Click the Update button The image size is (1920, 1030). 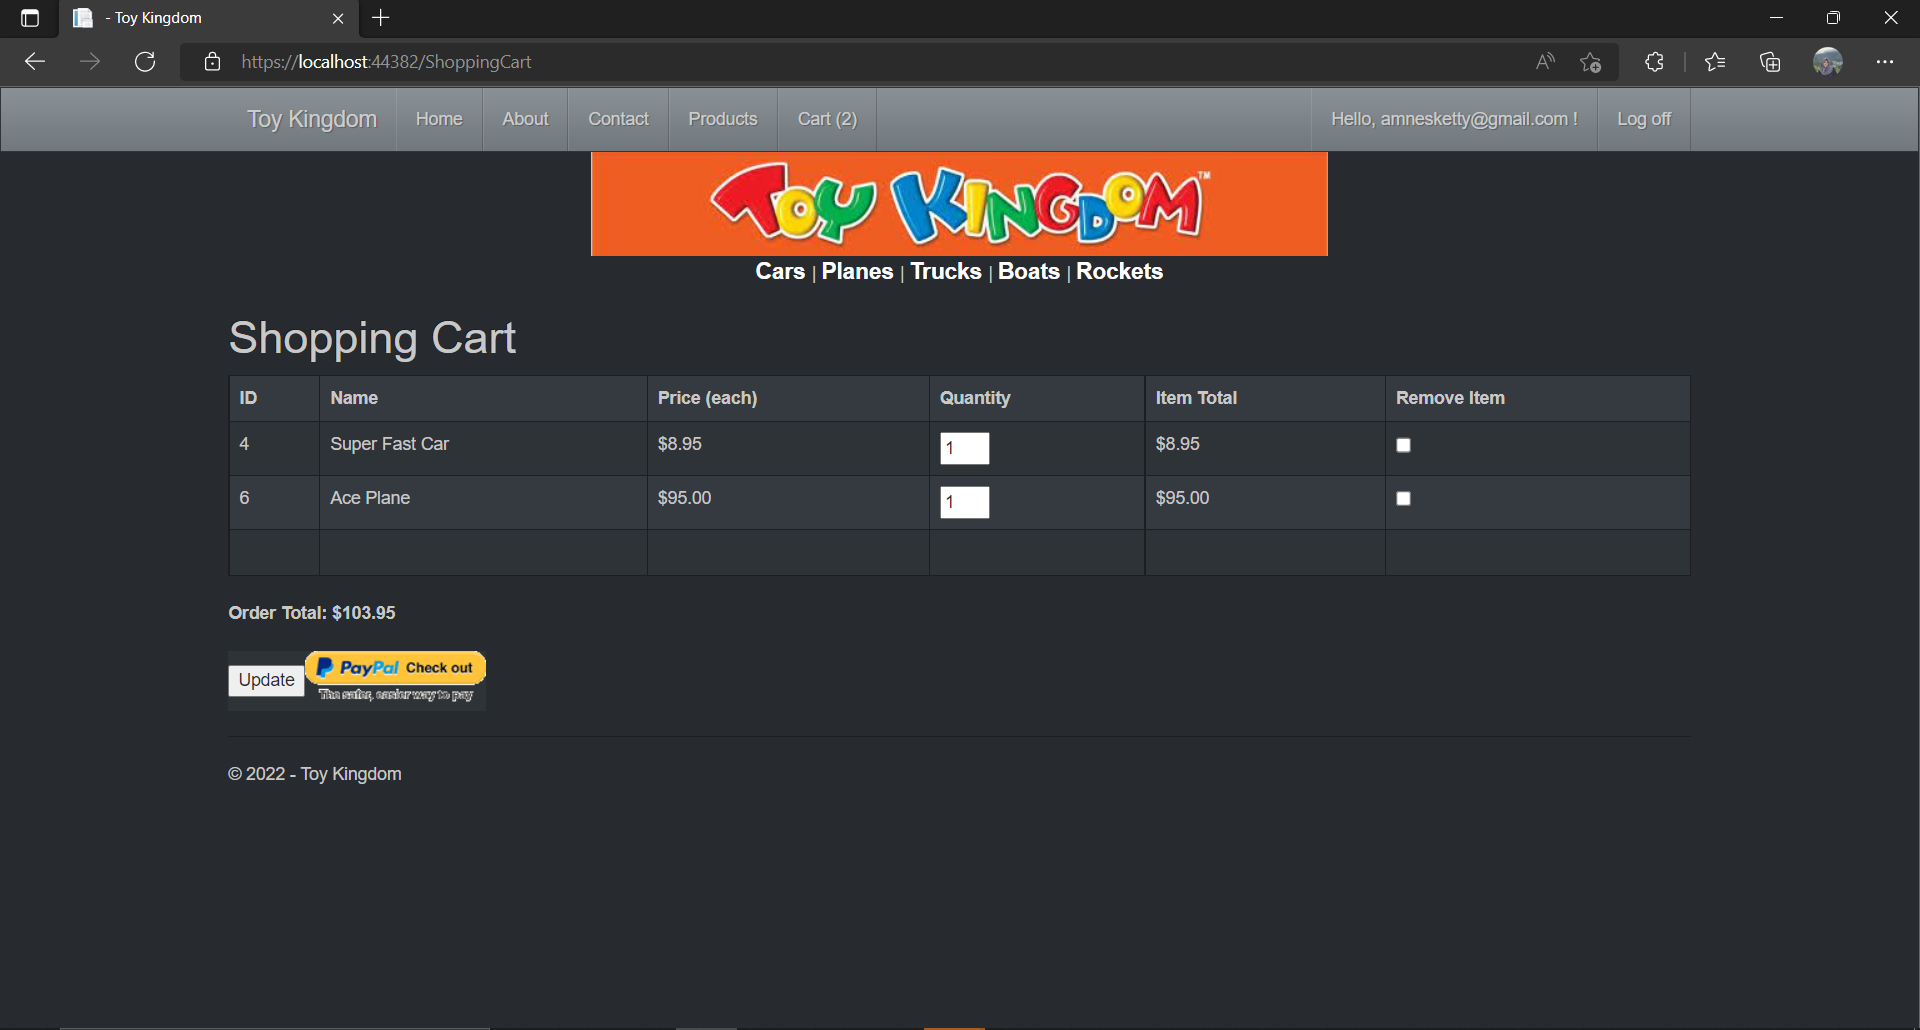click(266, 680)
